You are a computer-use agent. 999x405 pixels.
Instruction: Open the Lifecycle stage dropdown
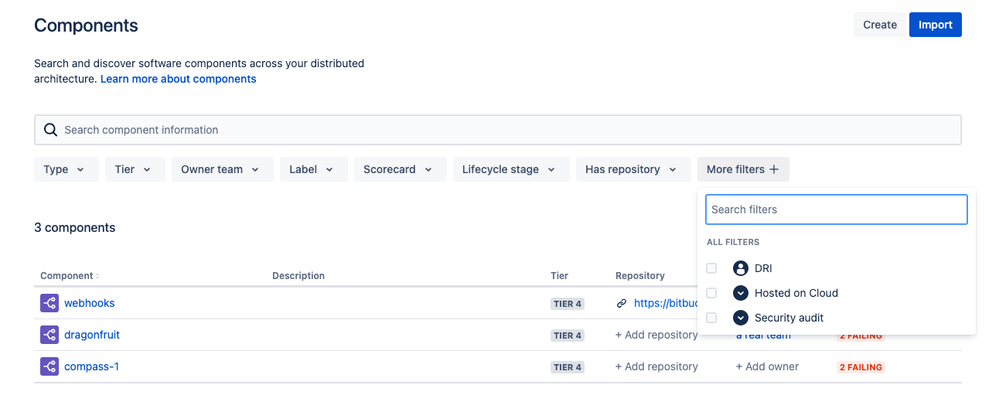(x=510, y=170)
